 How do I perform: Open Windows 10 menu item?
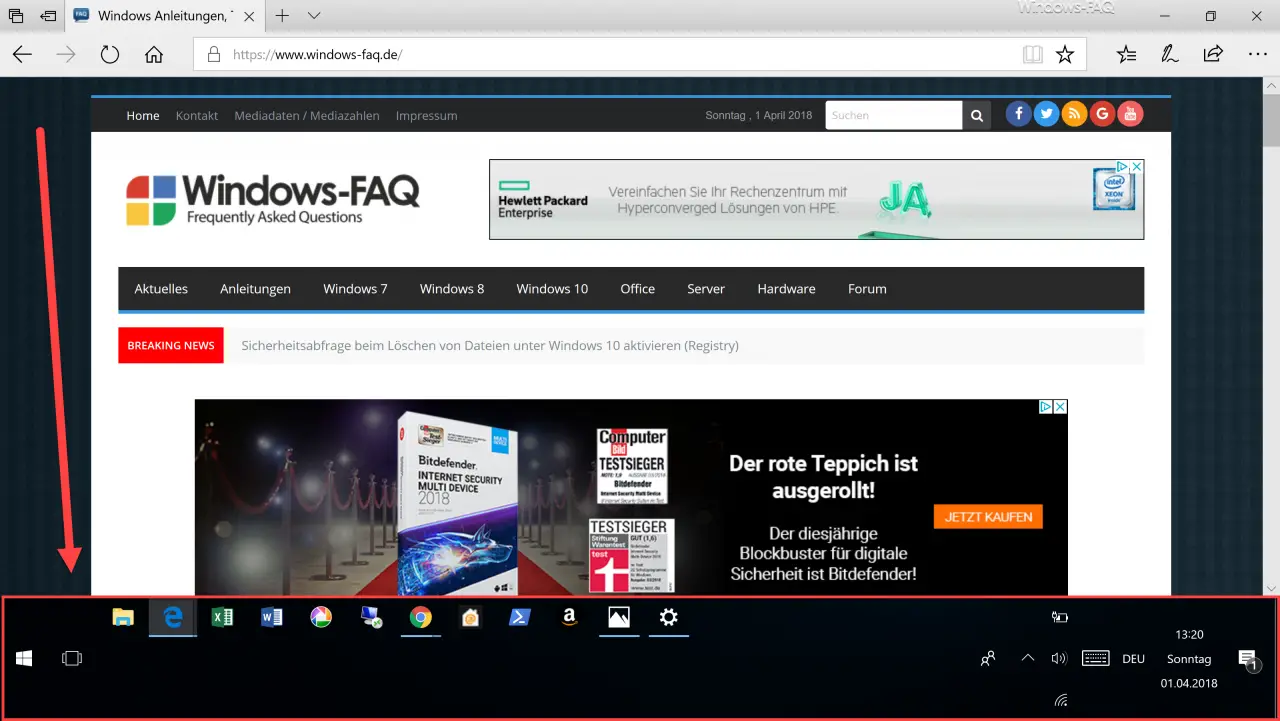[552, 289]
